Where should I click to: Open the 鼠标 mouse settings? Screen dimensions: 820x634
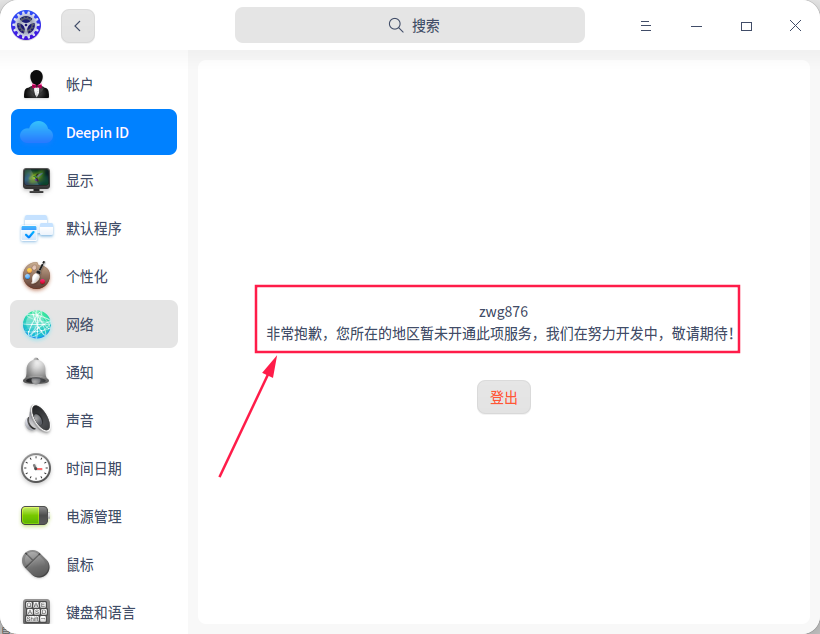click(94, 564)
